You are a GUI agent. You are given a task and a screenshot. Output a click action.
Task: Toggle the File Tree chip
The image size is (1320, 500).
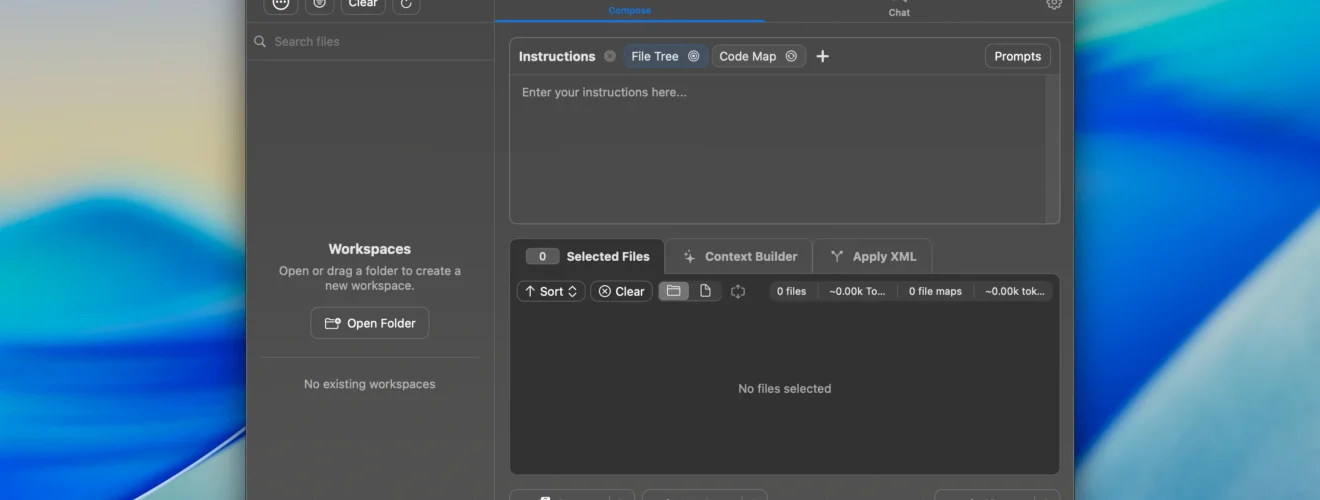tap(666, 57)
